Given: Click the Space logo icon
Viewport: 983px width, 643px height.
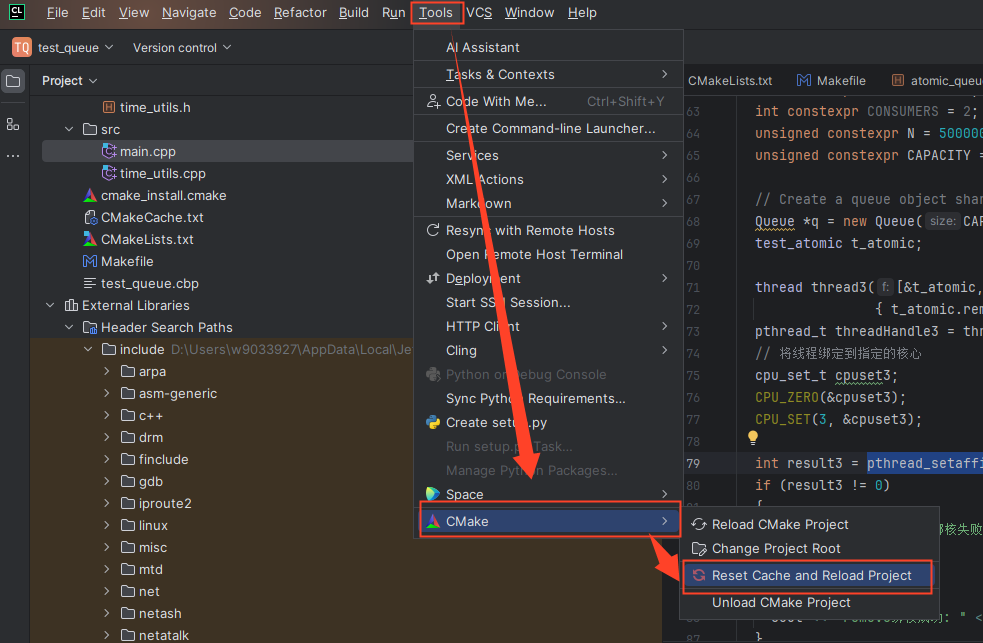Looking at the screenshot, I should click(x=433, y=494).
